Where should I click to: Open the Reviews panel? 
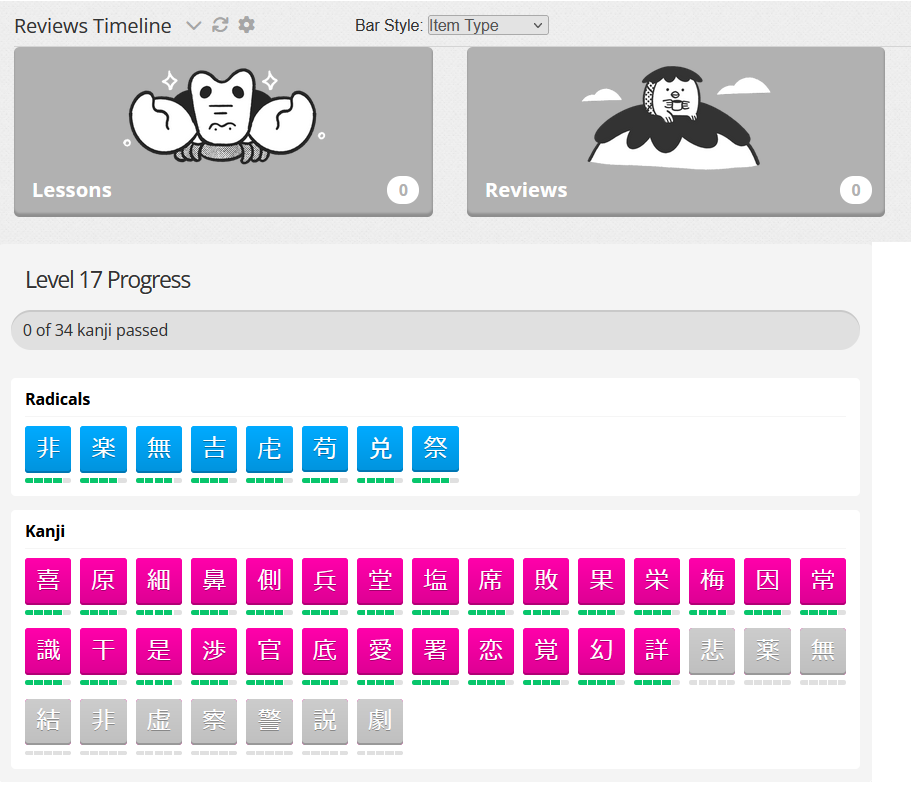[x=676, y=132]
